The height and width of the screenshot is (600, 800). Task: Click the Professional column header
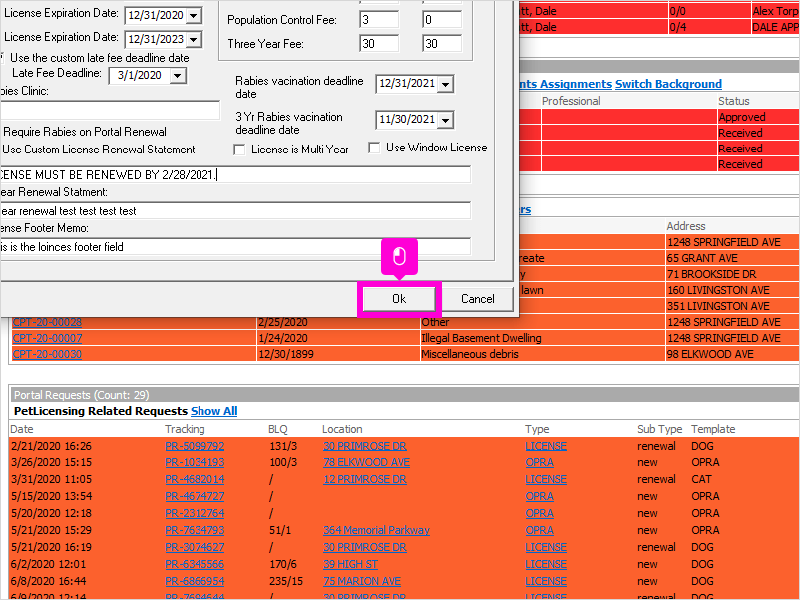pyautogui.click(x=571, y=101)
